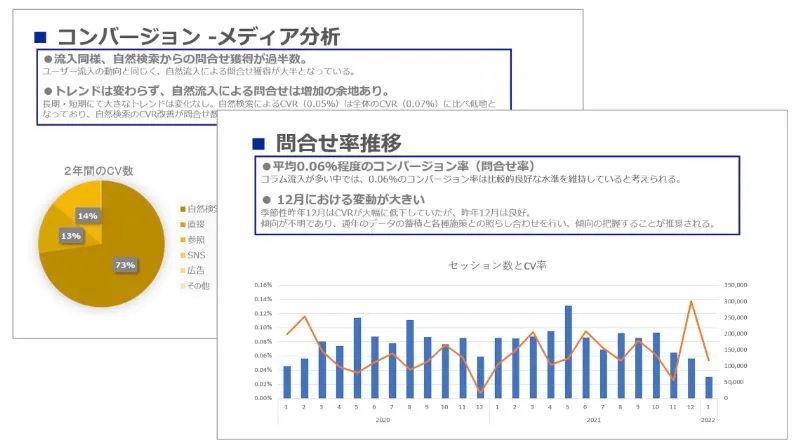Screen dimensions: 800x448
Task: Select heading 流入同様、自然検索からの問合せ獲得が過半数
Action: tap(176, 59)
